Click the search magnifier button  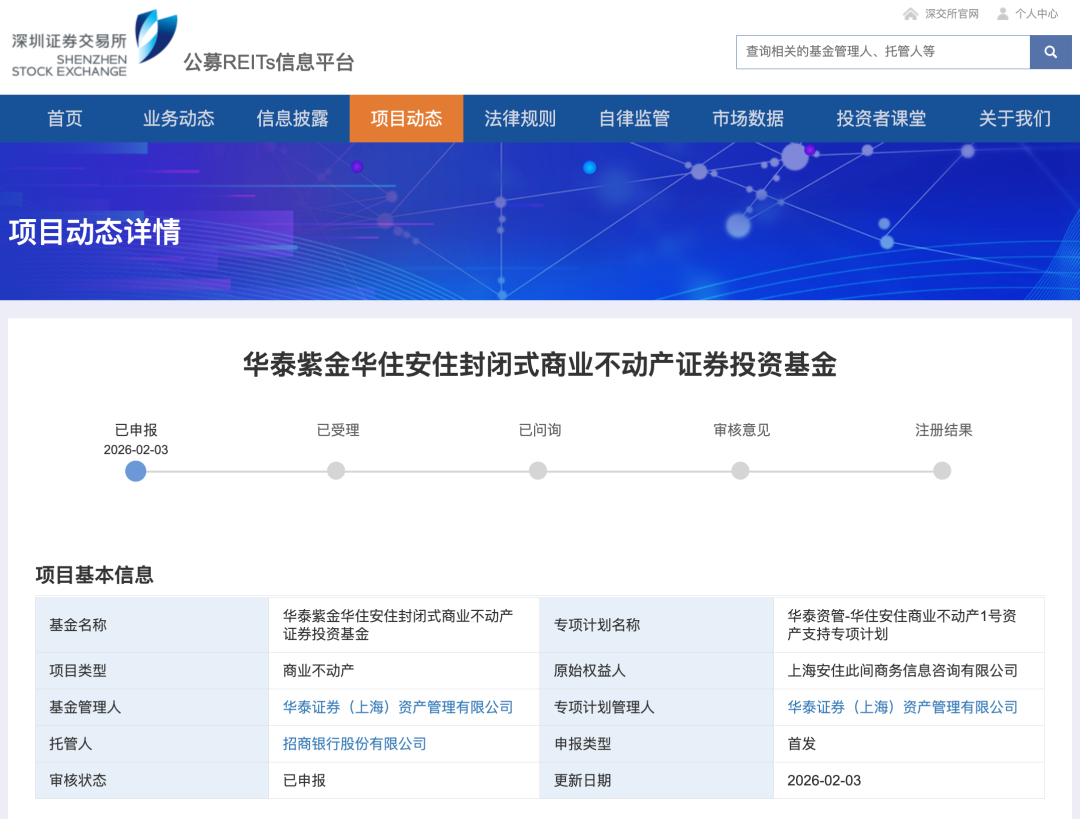[x=1050, y=52]
